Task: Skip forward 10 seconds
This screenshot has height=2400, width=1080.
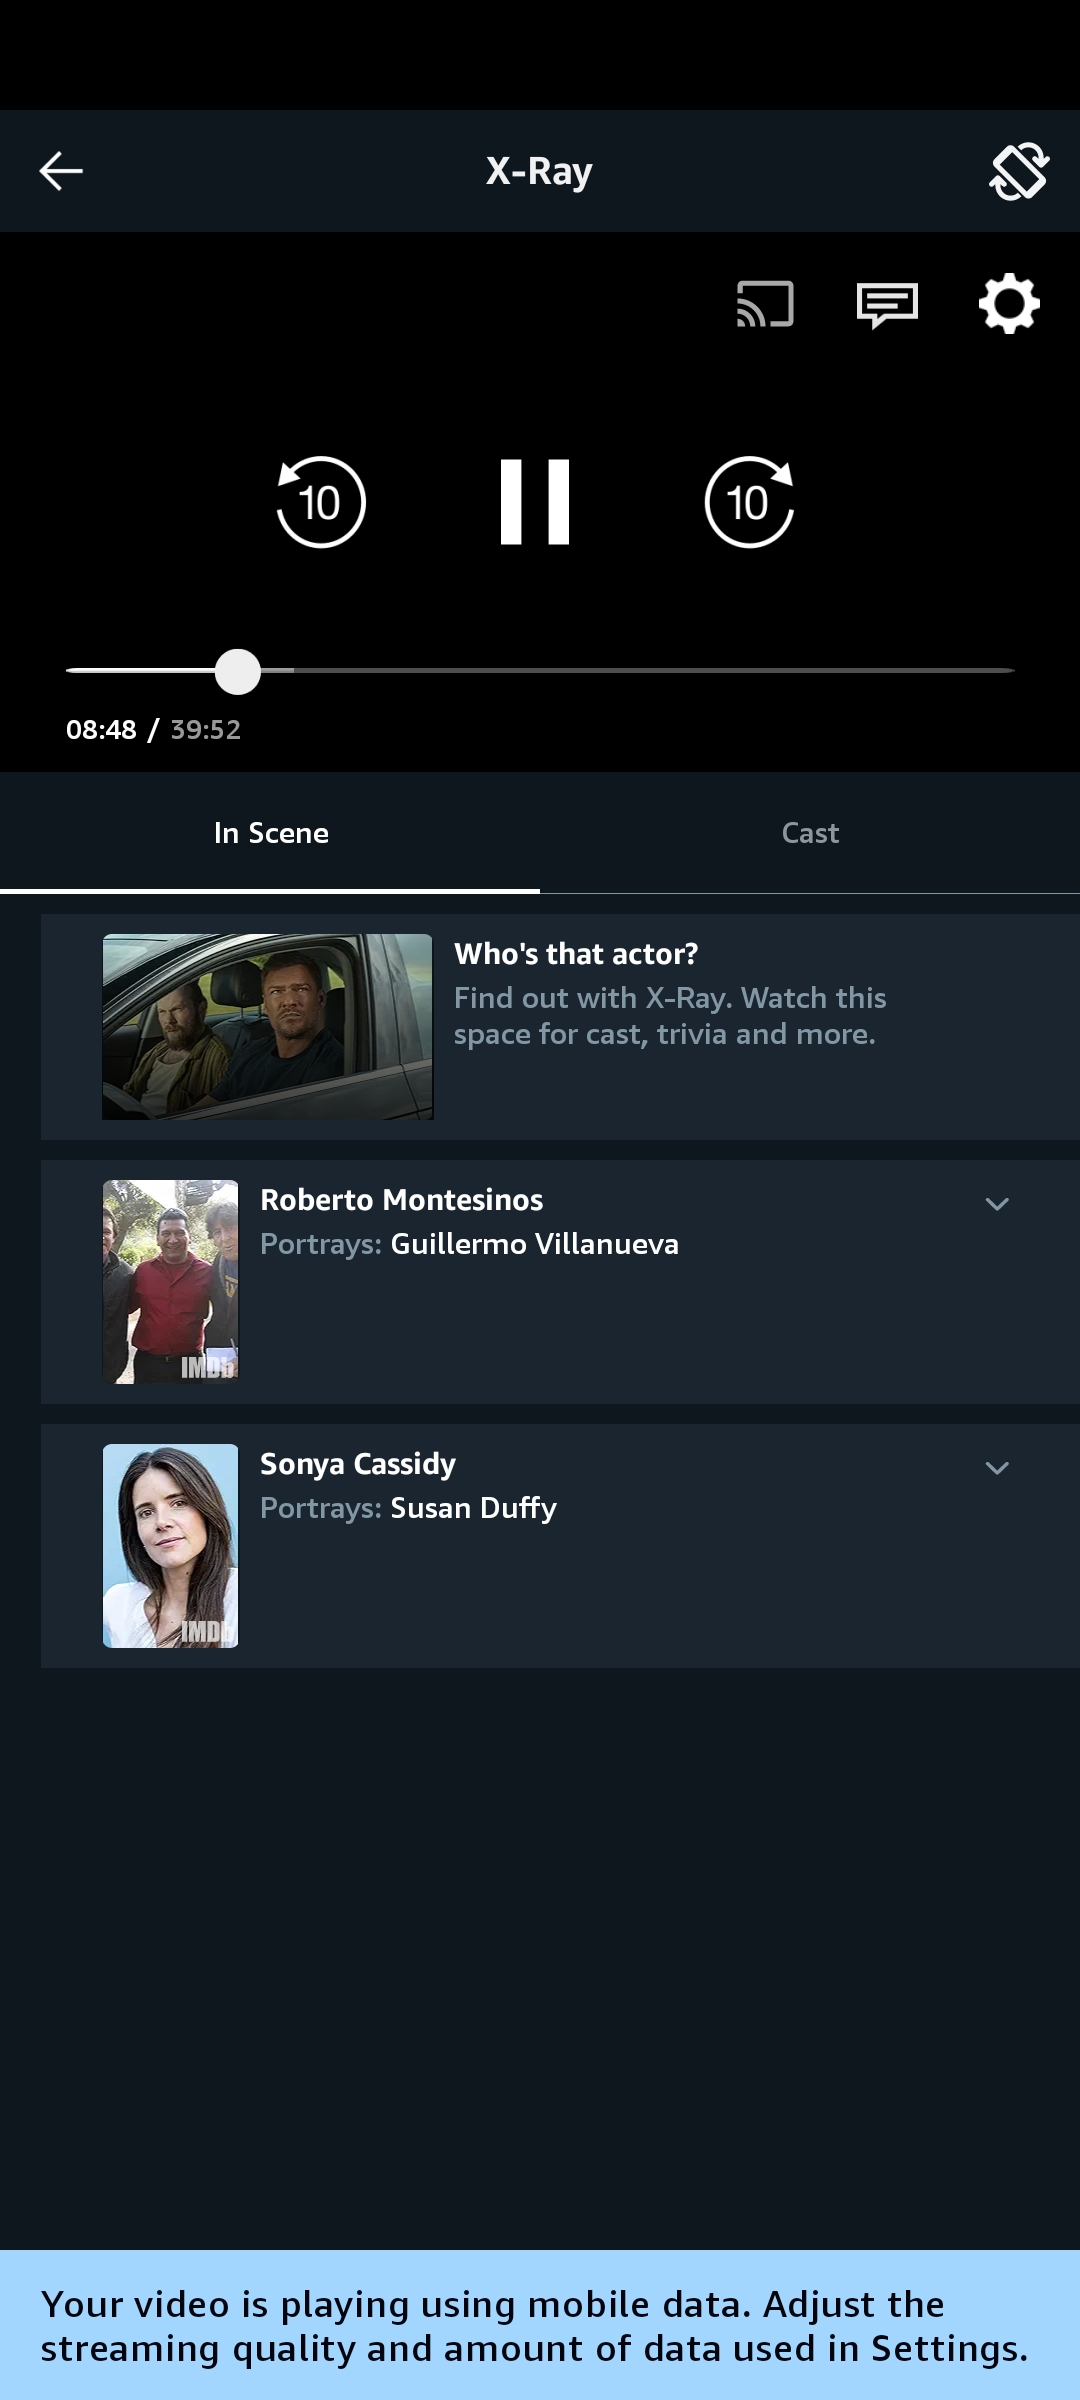Action: click(x=749, y=502)
